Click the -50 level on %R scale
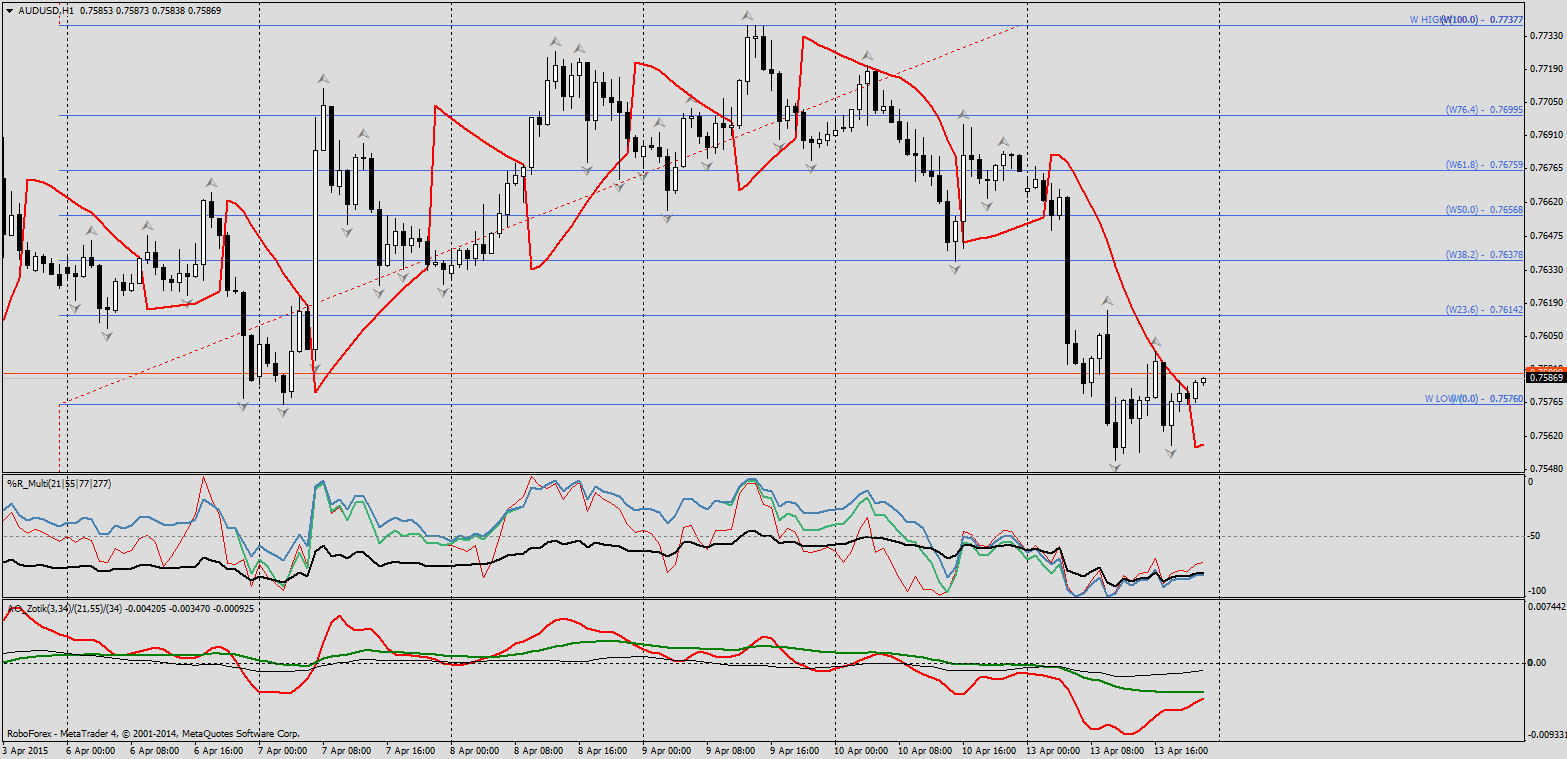Image resolution: width=1567 pixels, height=759 pixels. point(1535,536)
